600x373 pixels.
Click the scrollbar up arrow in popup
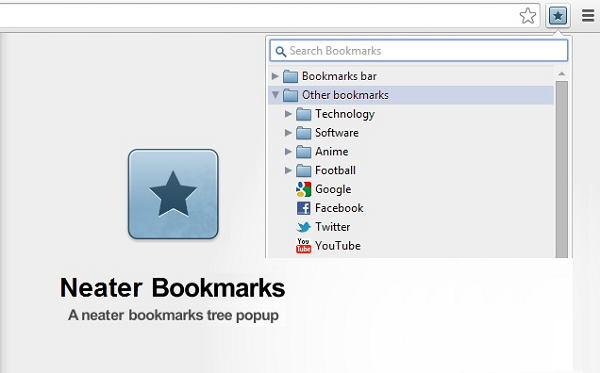561,73
